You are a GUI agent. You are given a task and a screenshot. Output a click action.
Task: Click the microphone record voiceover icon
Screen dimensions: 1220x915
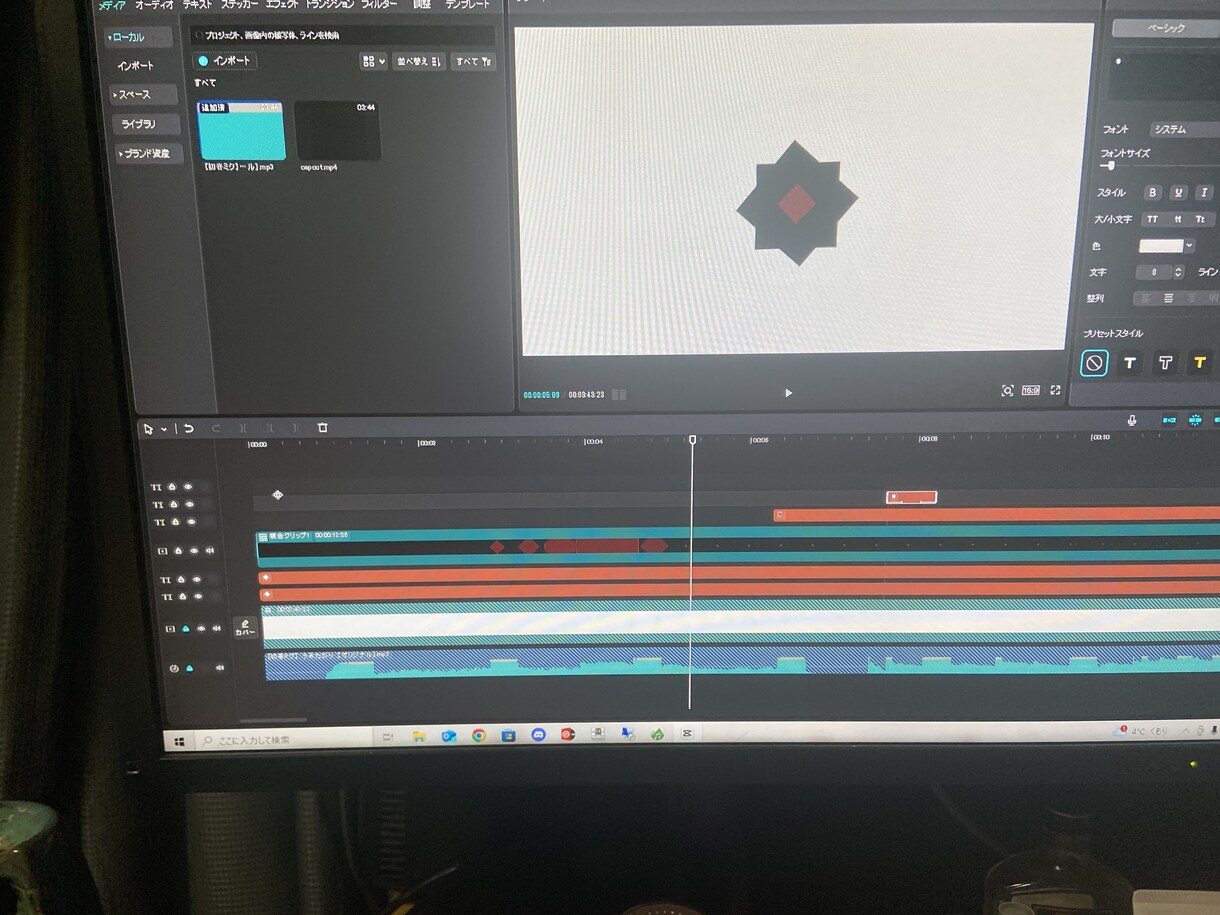pos(1132,420)
